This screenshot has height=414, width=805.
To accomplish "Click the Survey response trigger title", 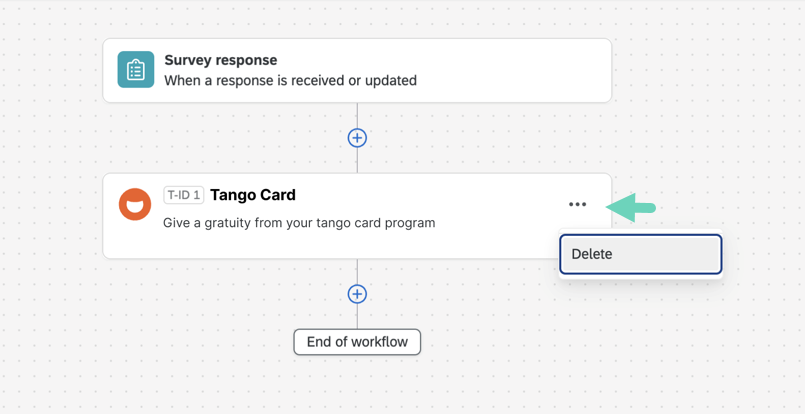I will [x=221, y=60].
